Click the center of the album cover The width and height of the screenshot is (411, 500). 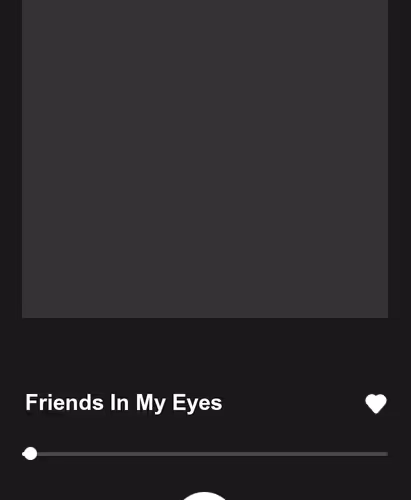(205, 159)
